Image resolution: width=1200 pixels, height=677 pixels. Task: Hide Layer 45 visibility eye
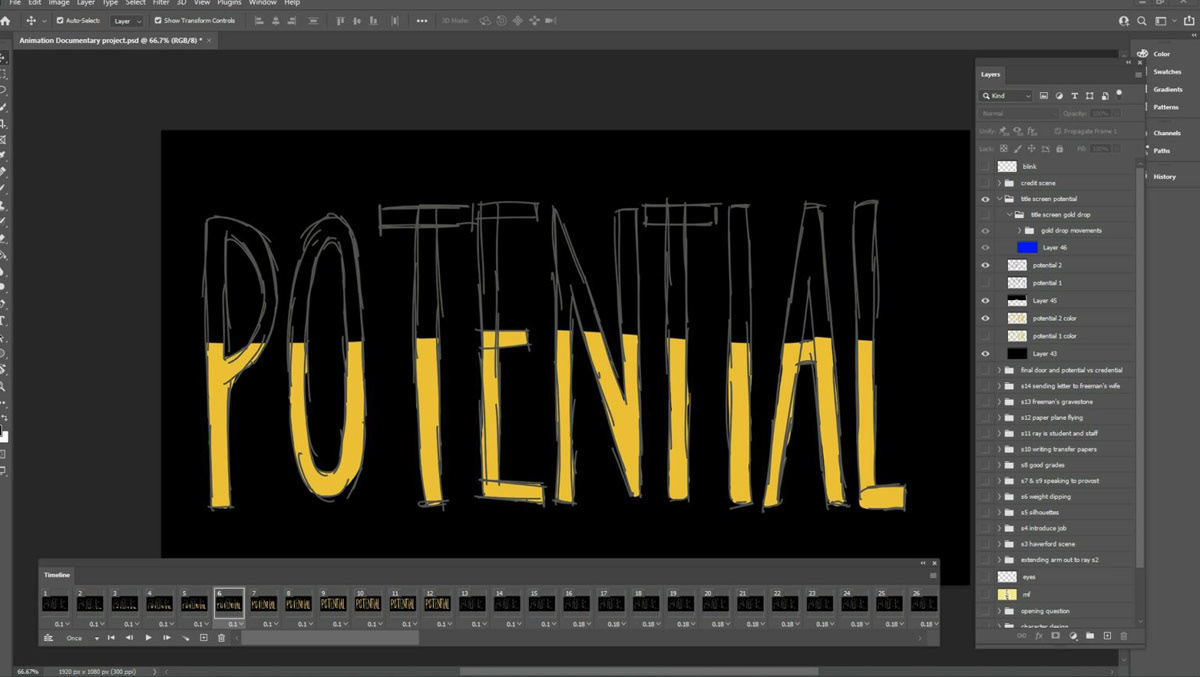pyautogui.click(x=985, y=300)
